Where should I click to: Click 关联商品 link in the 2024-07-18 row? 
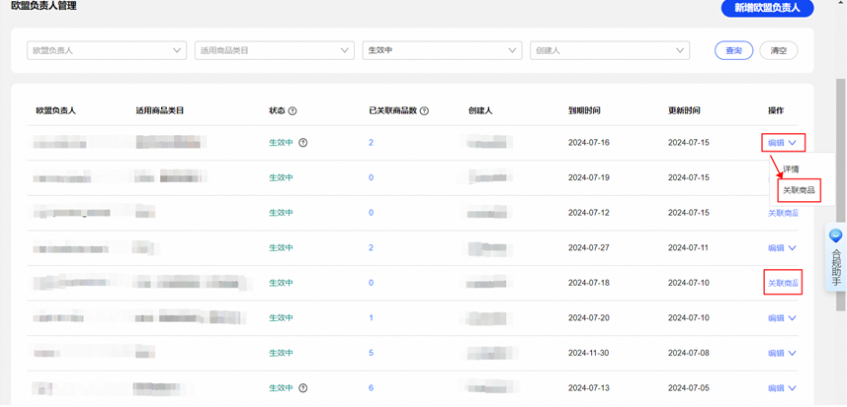(783, 283)
